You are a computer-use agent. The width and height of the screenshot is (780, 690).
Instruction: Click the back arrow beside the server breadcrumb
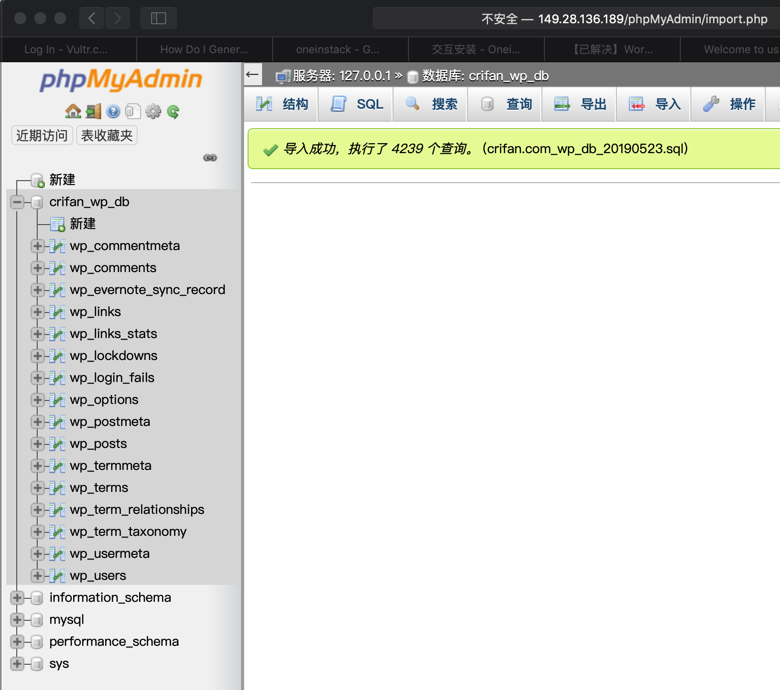[x=253, y=75]
